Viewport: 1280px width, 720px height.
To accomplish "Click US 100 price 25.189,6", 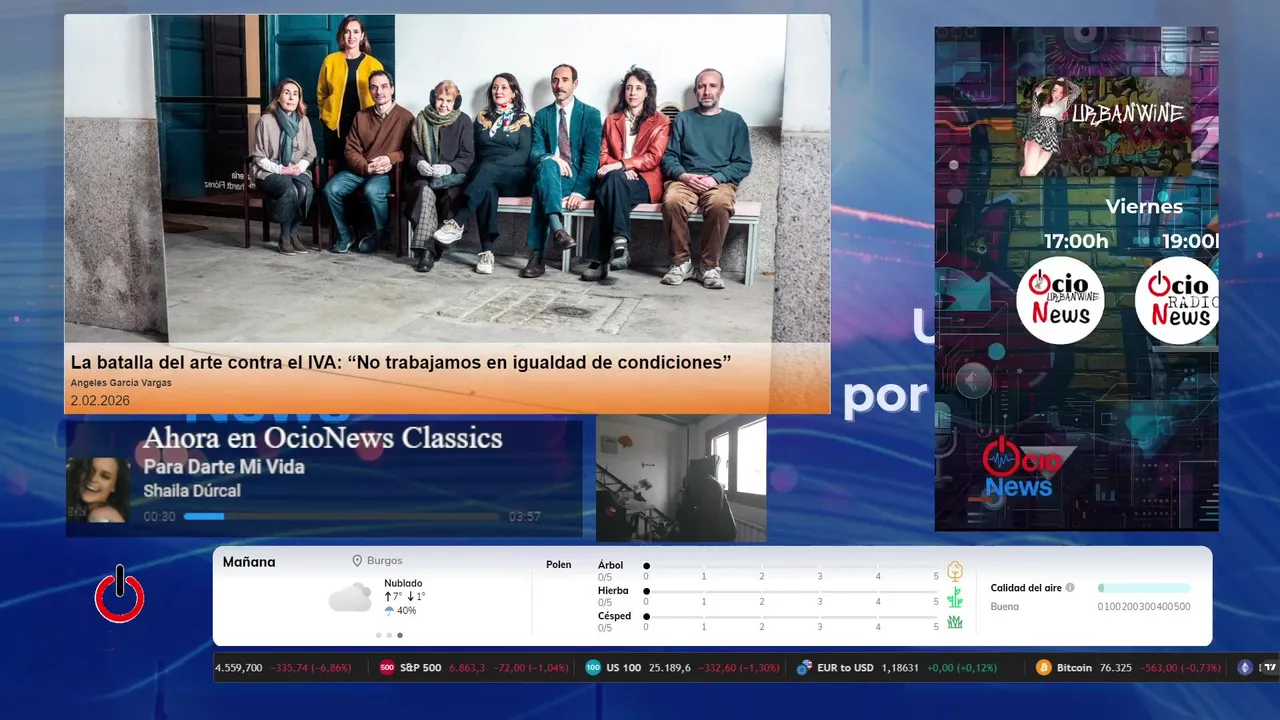I will point(670,668).
